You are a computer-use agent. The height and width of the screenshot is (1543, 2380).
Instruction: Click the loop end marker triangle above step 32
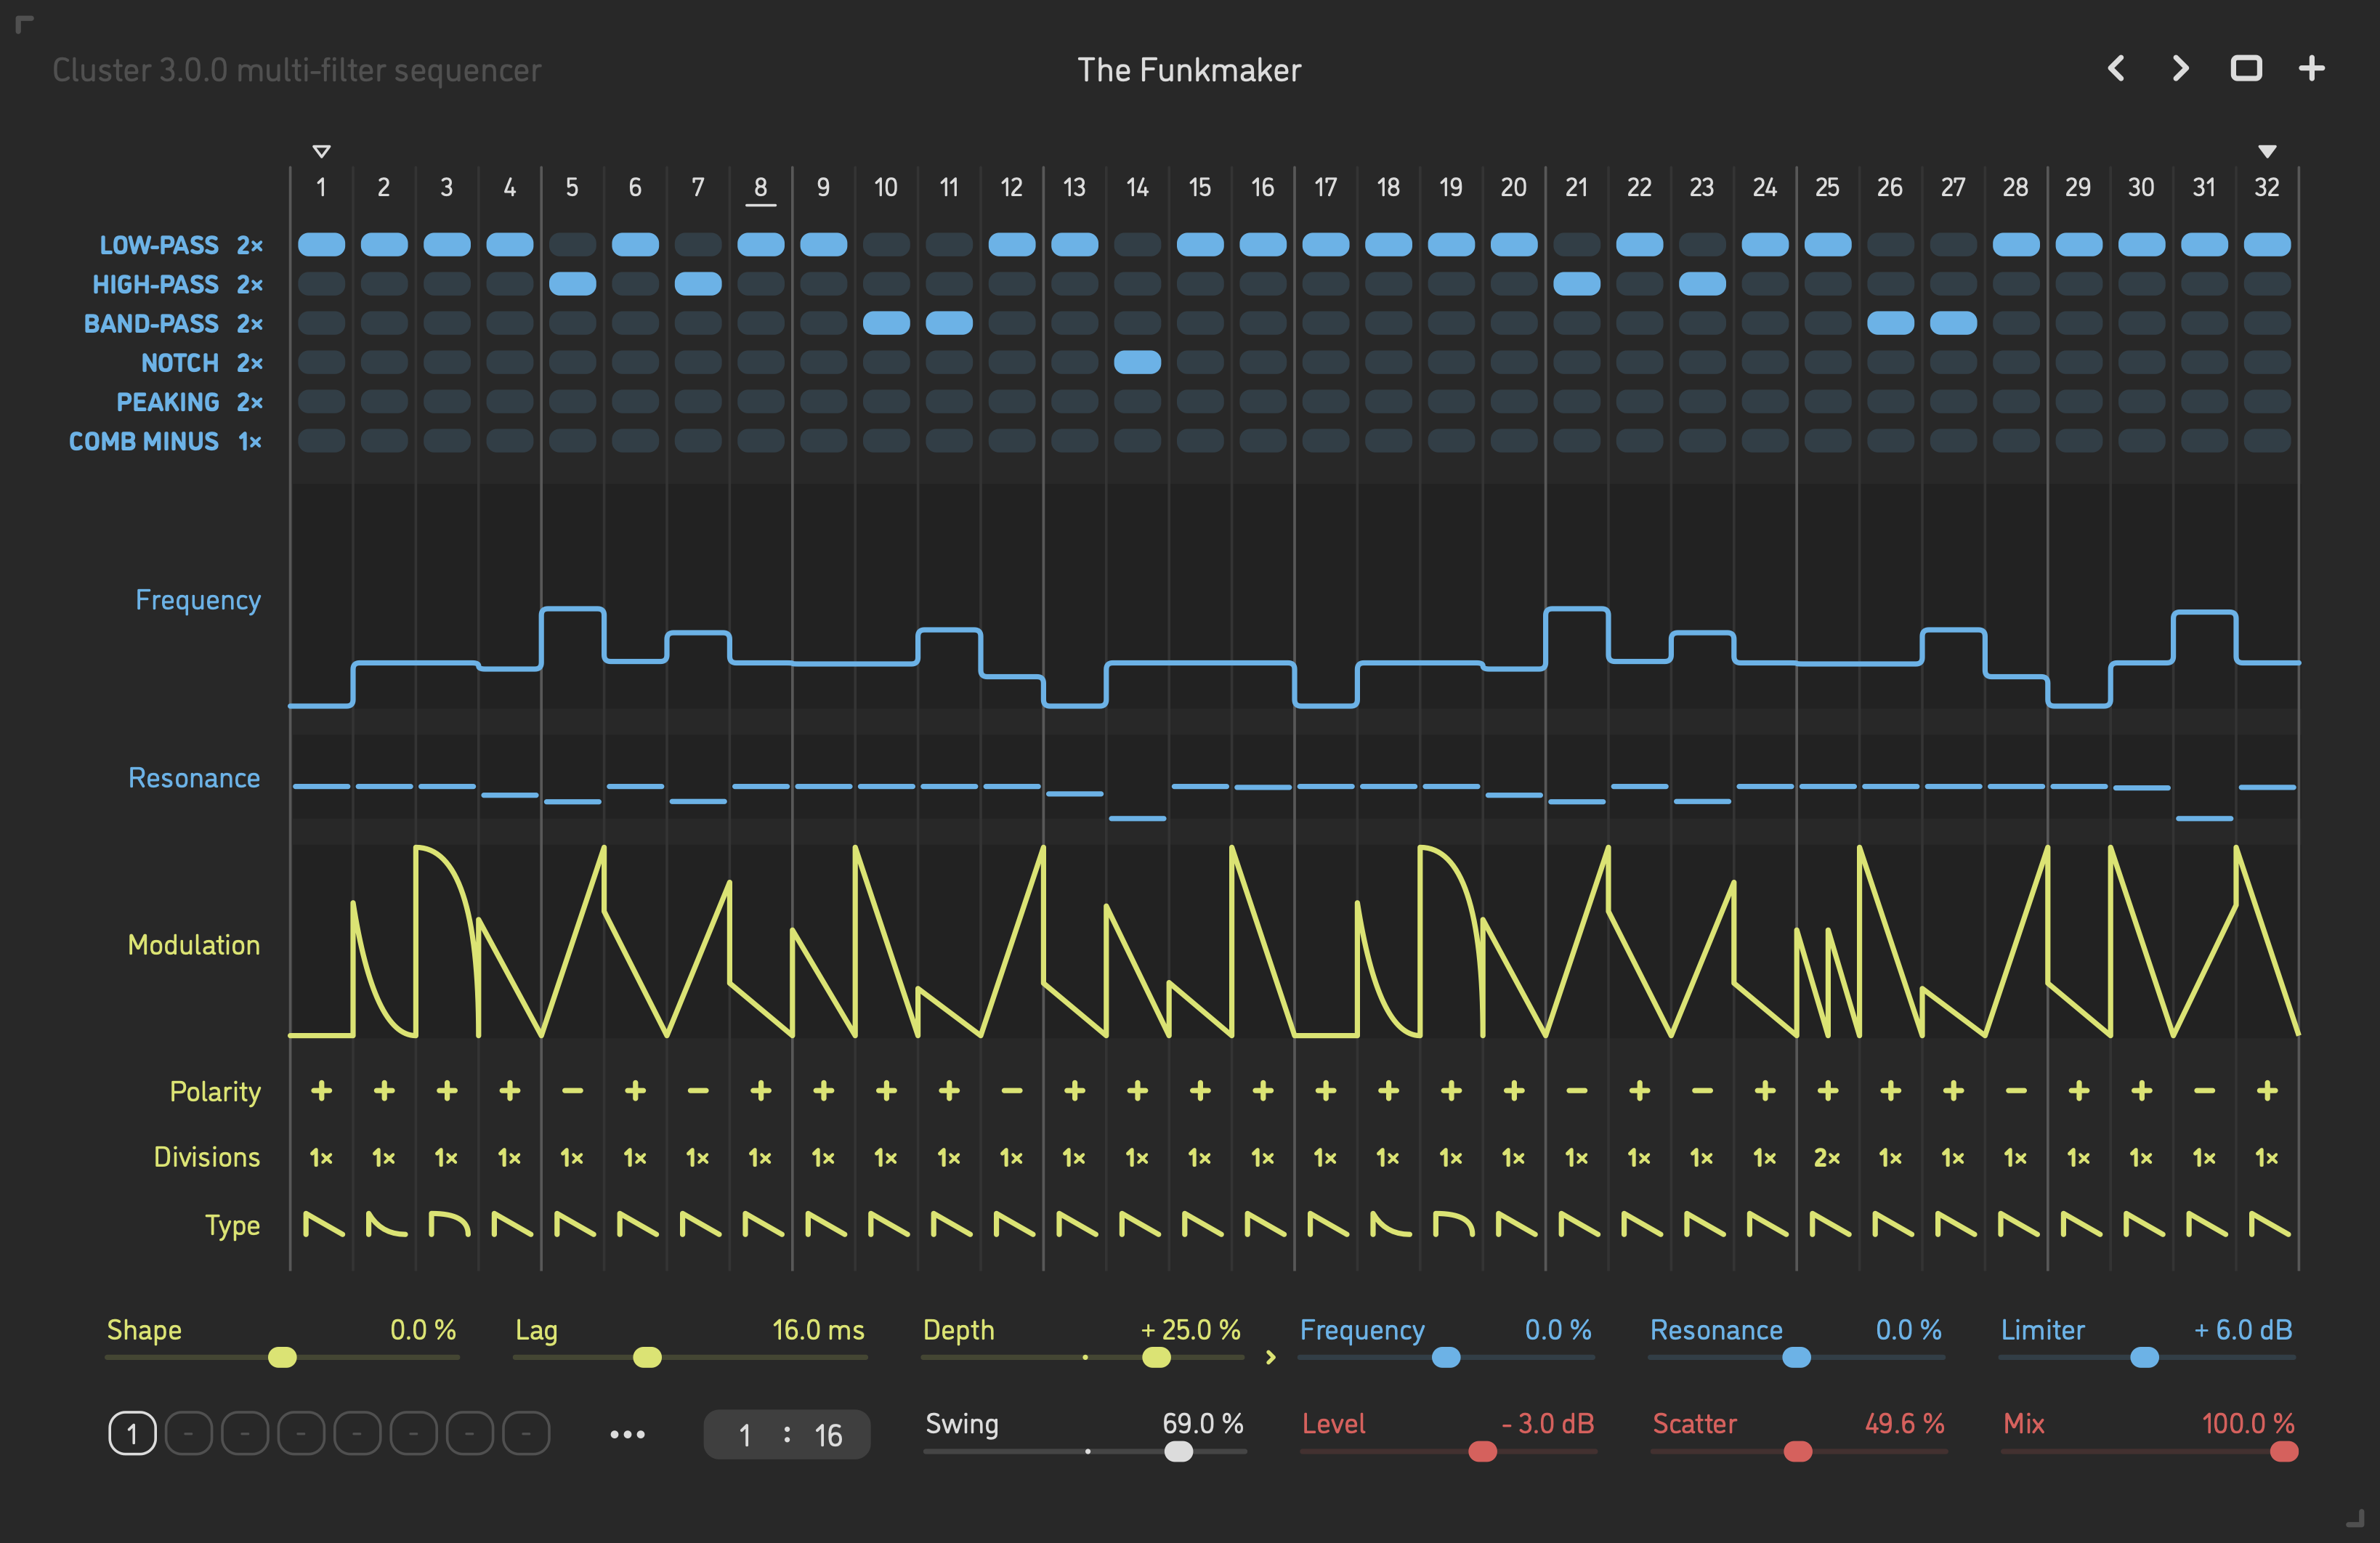pos(2266,150)
